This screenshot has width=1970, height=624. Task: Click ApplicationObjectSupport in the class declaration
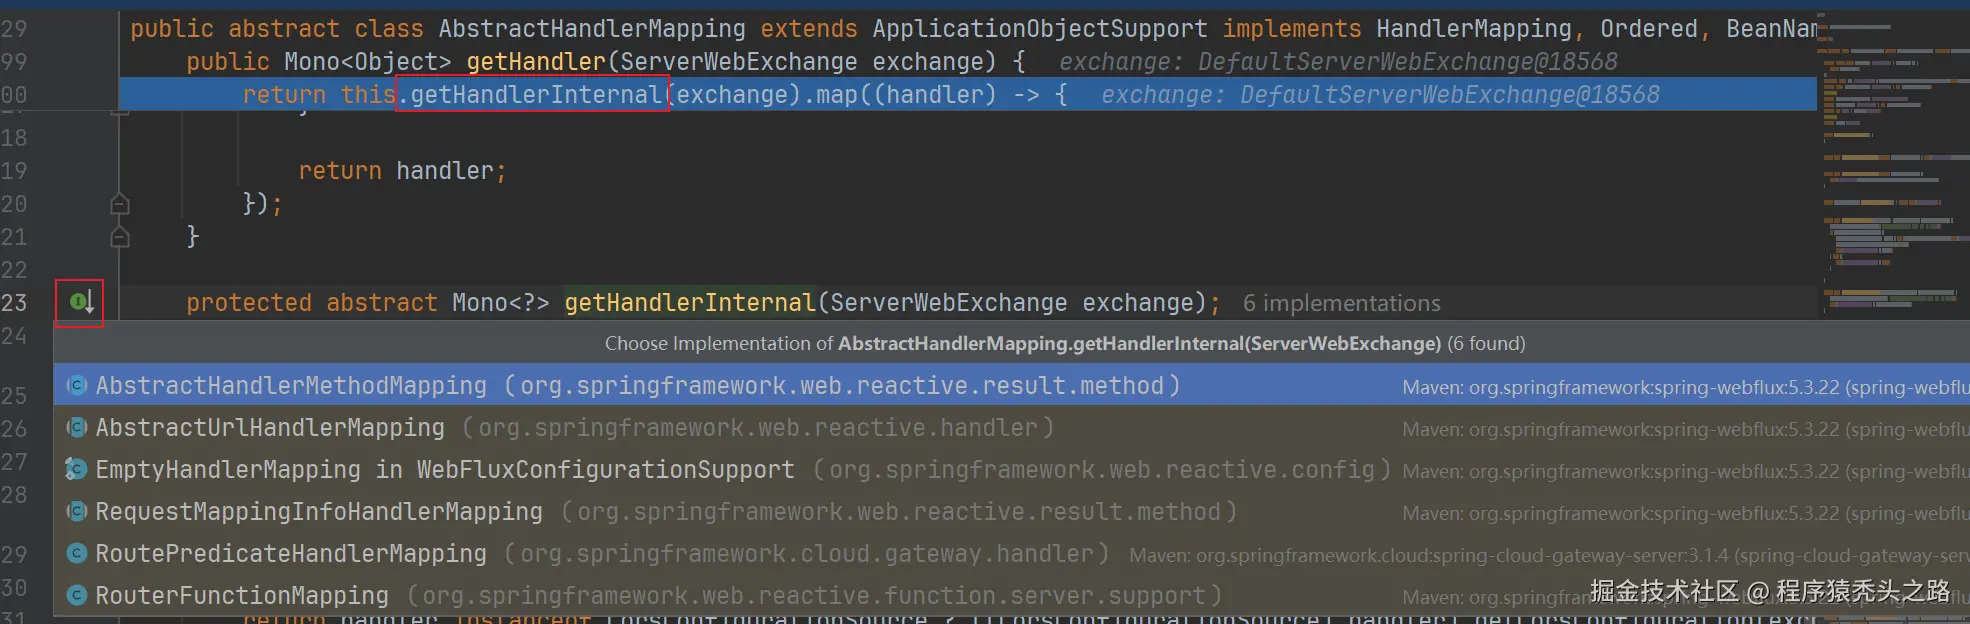[1040, 29]
